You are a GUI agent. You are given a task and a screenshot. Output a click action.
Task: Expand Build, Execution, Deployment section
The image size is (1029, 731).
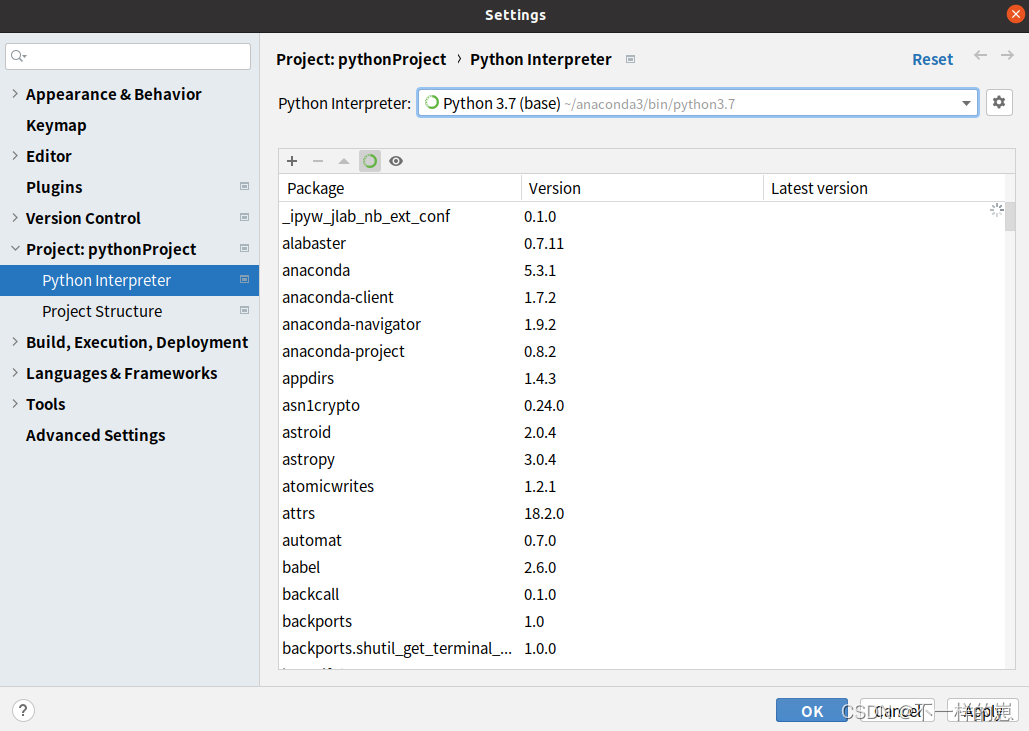(x=14, y=341)
